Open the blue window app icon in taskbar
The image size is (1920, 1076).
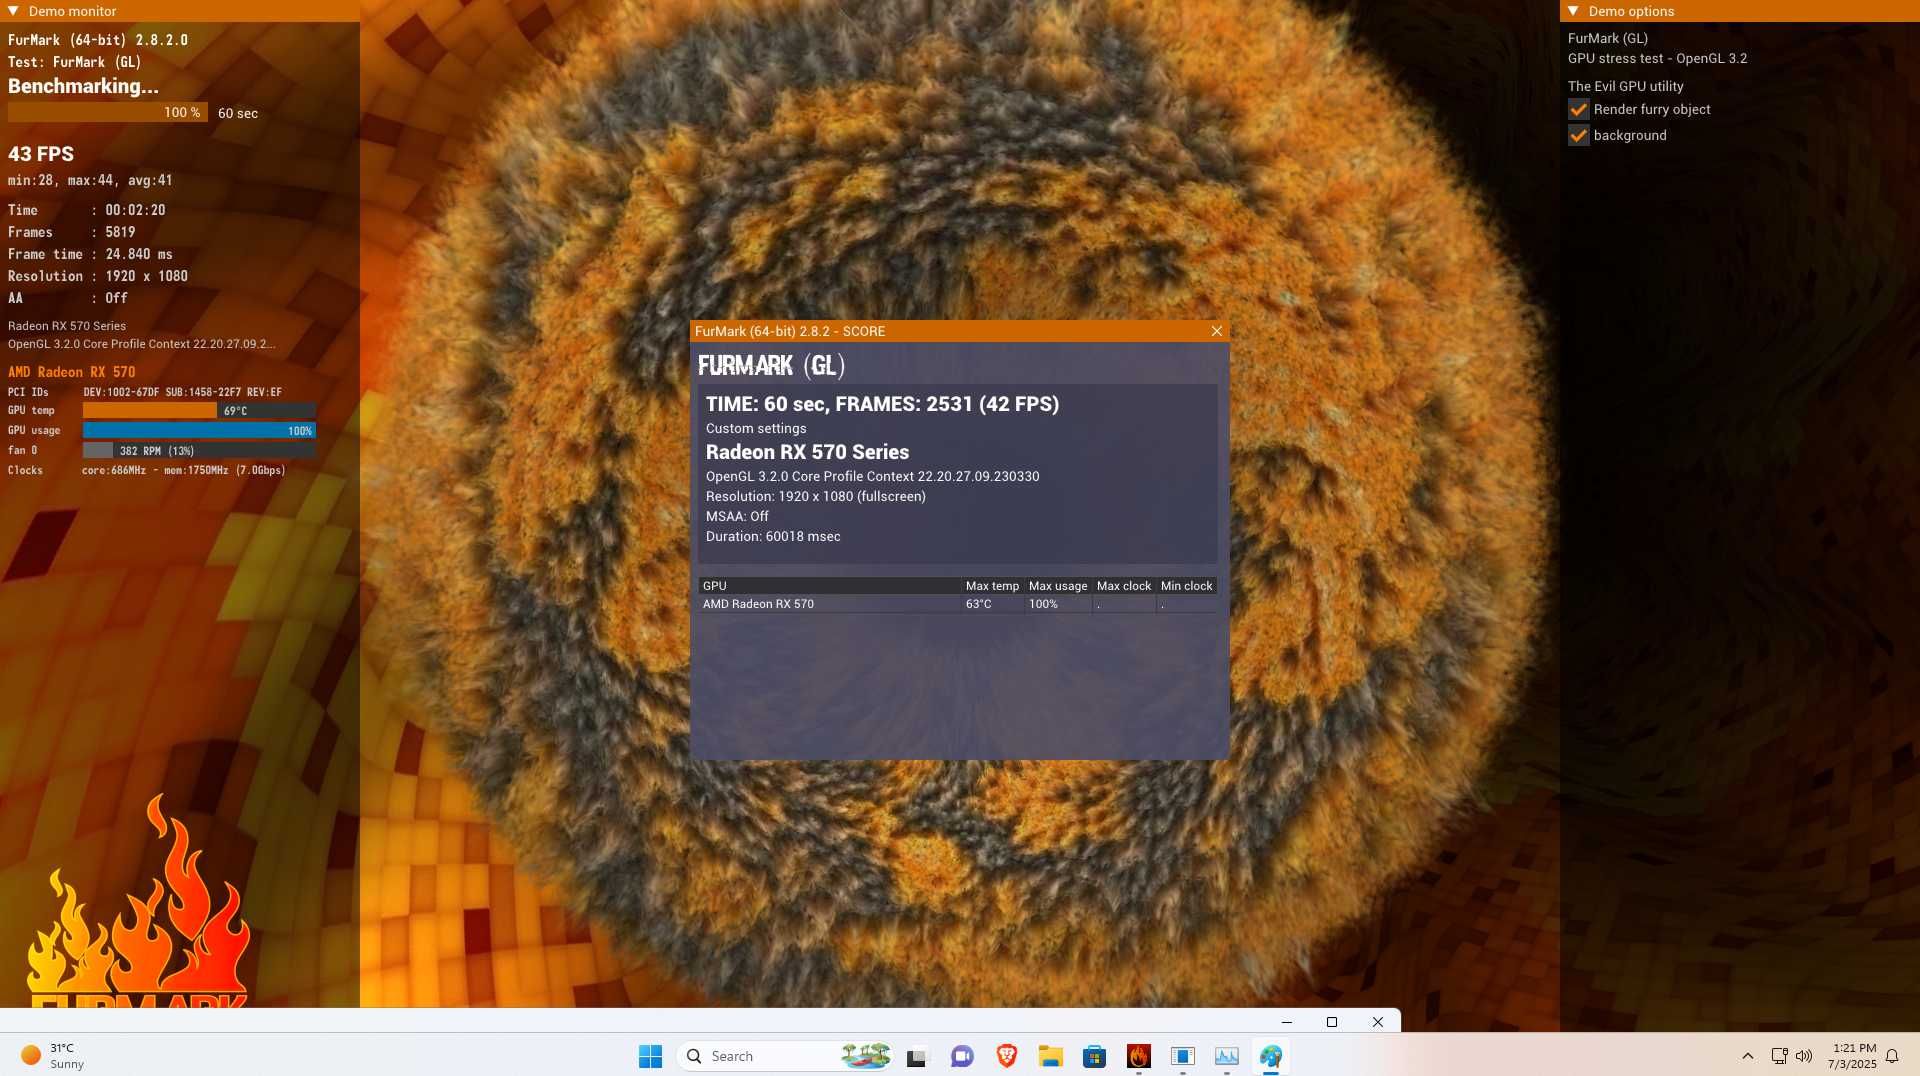(x=1183, y=1056)
